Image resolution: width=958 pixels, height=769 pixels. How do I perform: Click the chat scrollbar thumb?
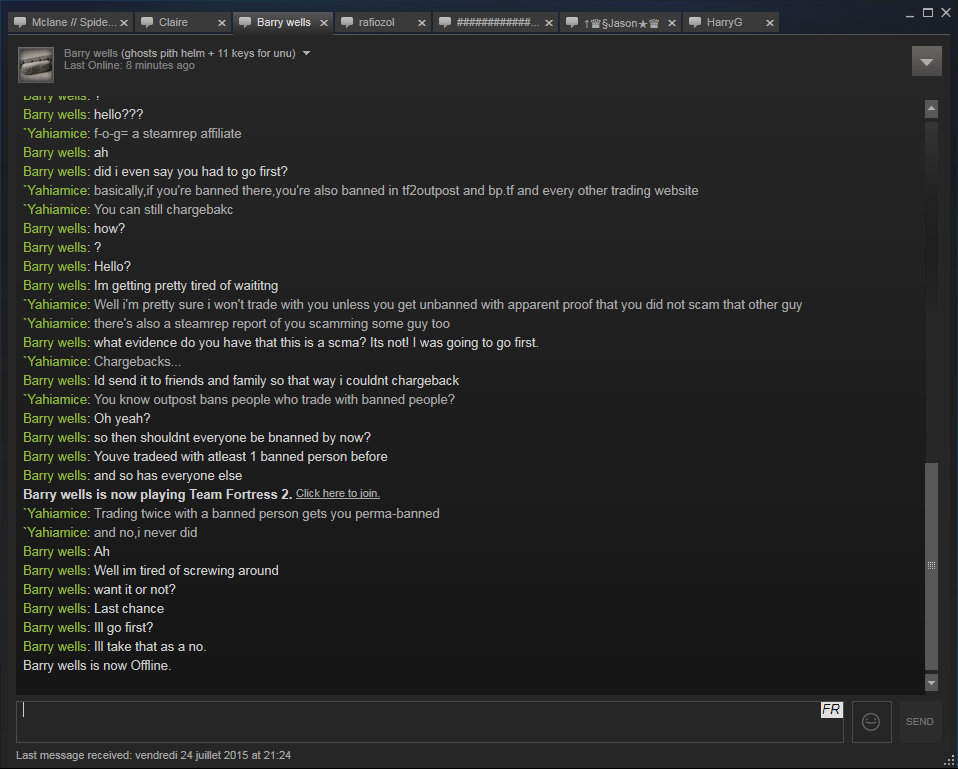(x=931, y=566)
